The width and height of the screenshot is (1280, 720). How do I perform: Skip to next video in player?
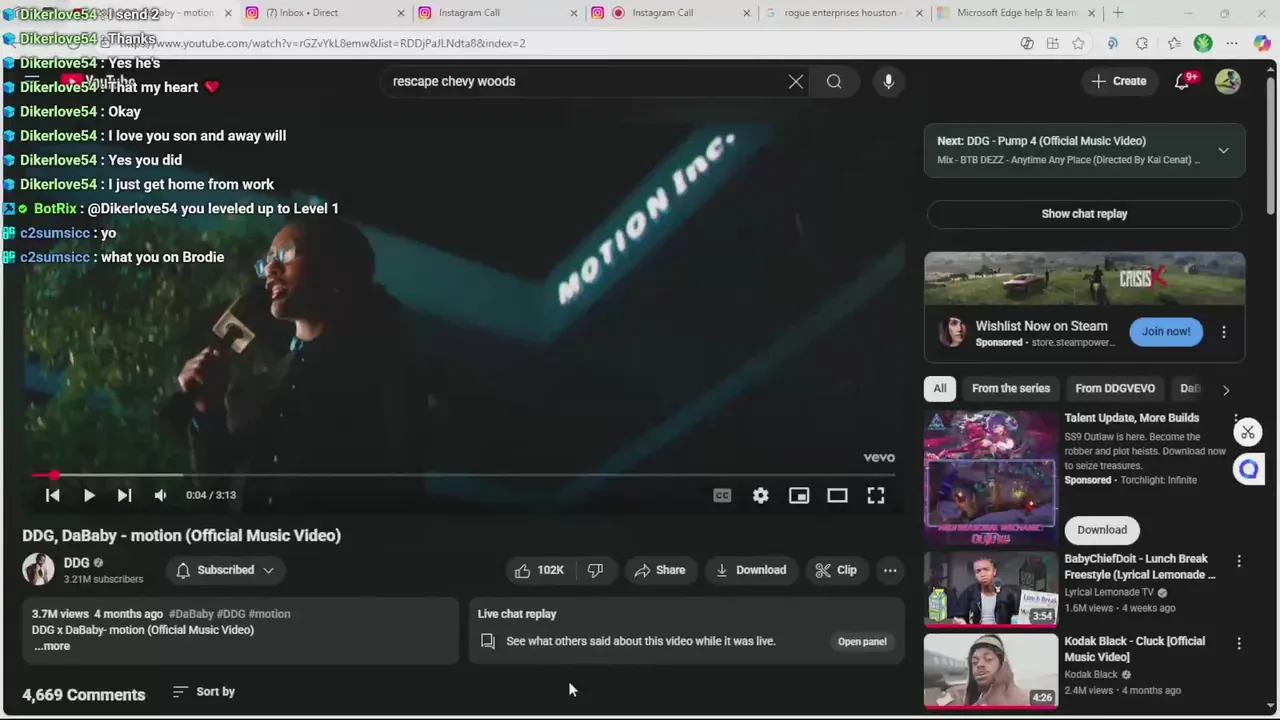pos(124,495)
